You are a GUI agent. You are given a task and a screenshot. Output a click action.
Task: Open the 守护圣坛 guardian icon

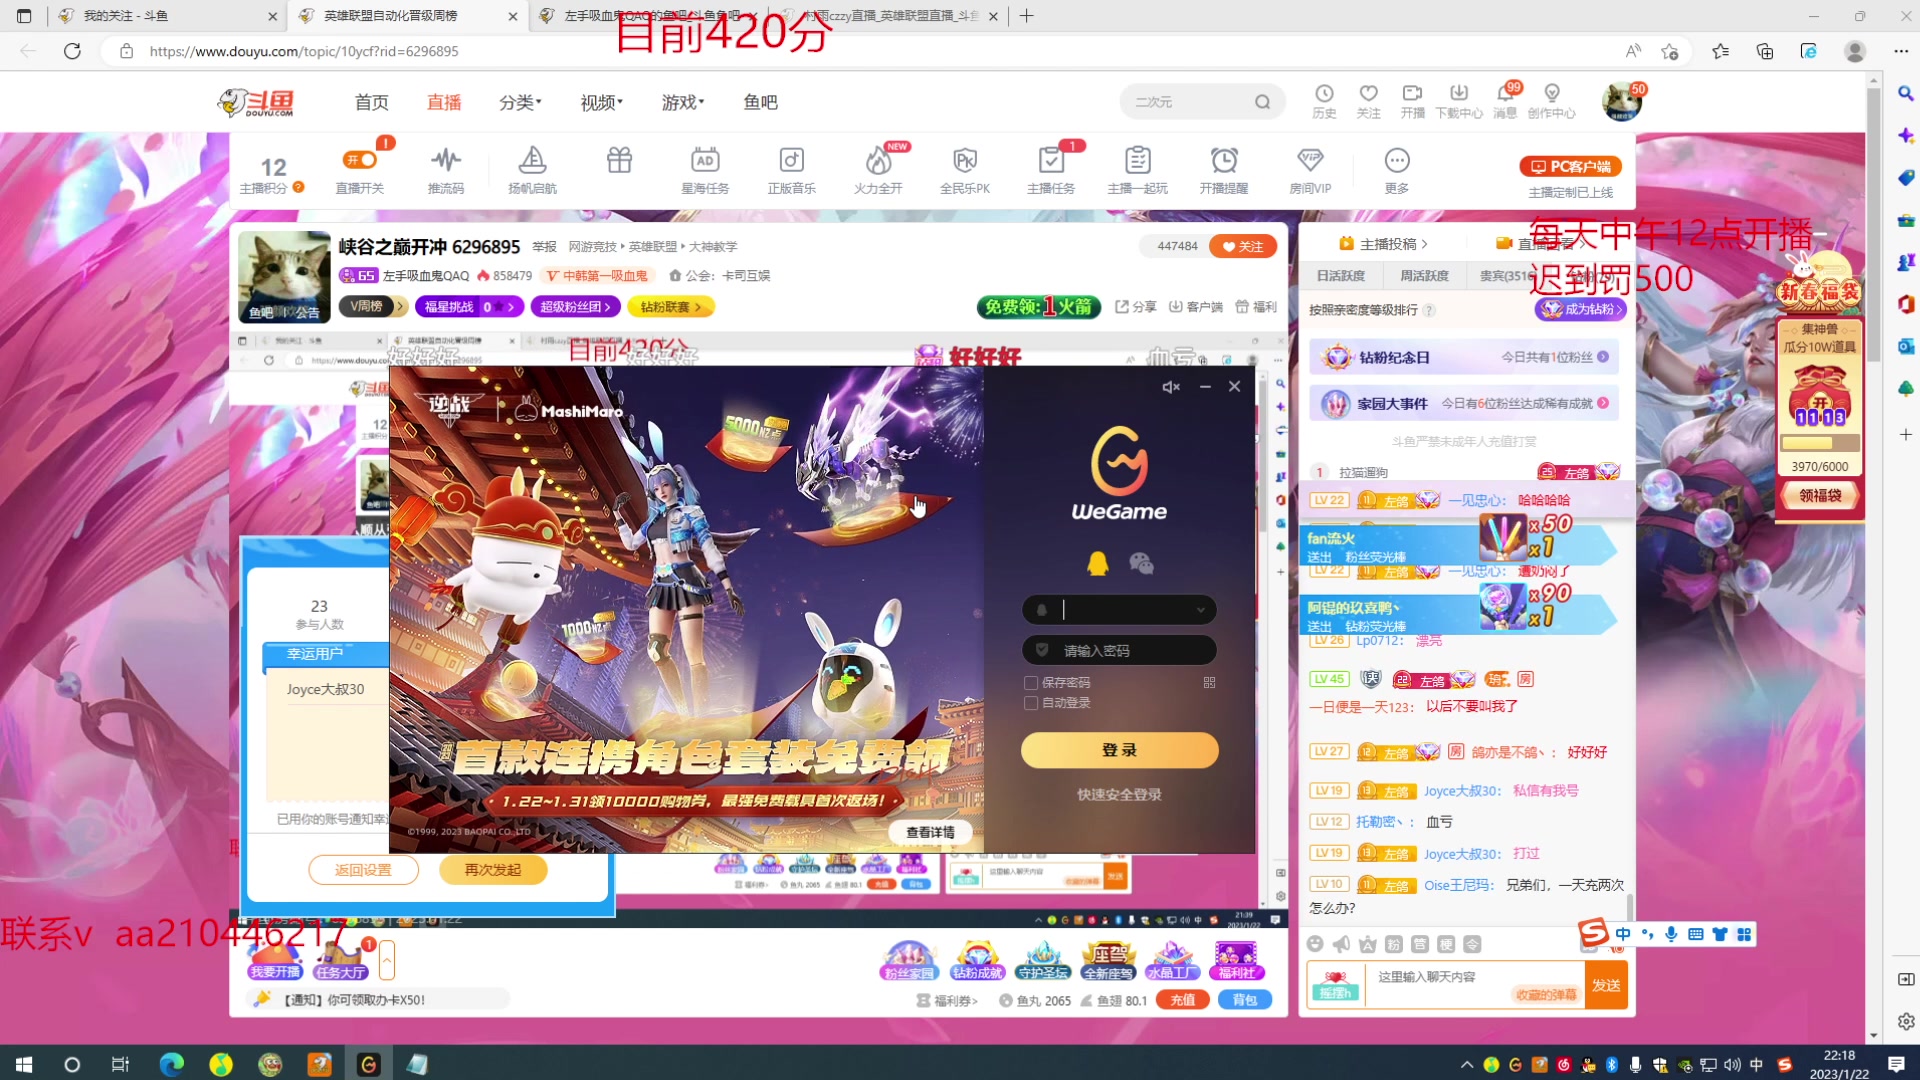coord(1043,961)
